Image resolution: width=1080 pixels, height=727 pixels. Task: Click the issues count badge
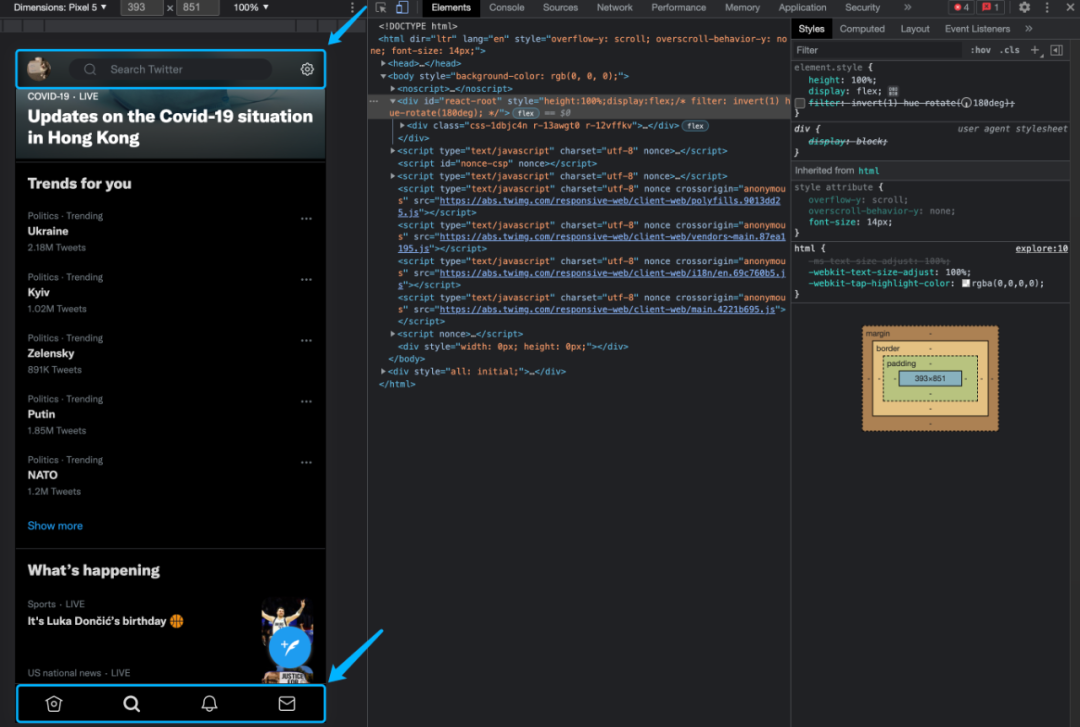(x=990, y=8)
